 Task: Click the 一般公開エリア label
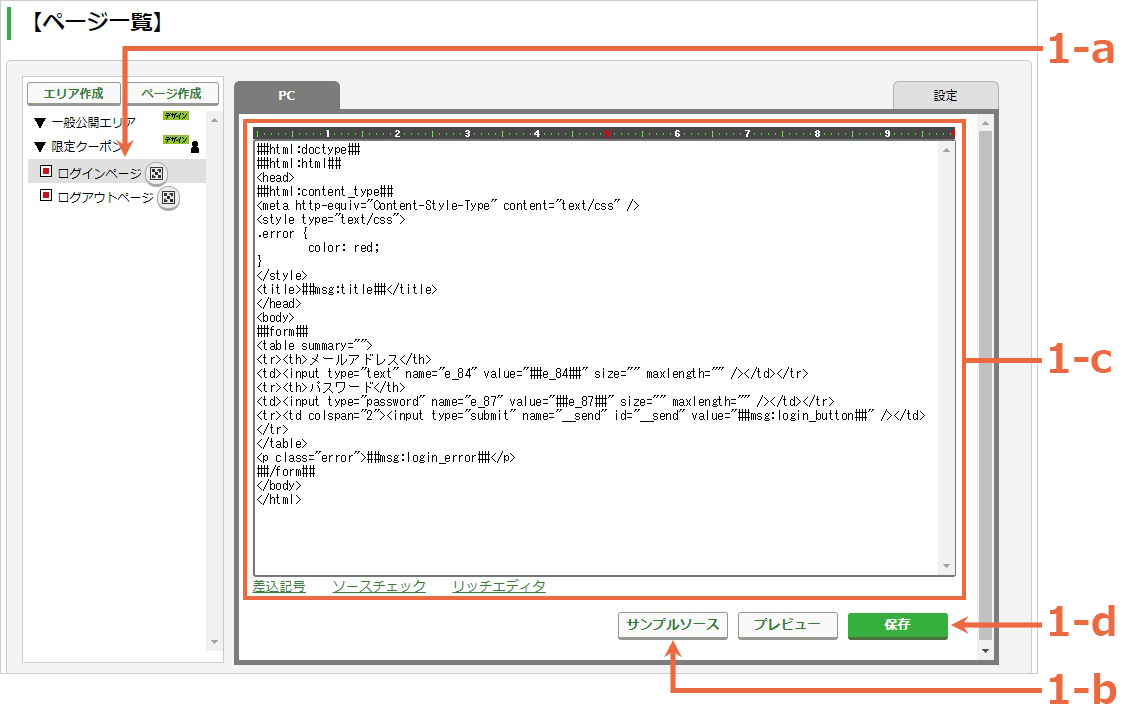[94, 123]
